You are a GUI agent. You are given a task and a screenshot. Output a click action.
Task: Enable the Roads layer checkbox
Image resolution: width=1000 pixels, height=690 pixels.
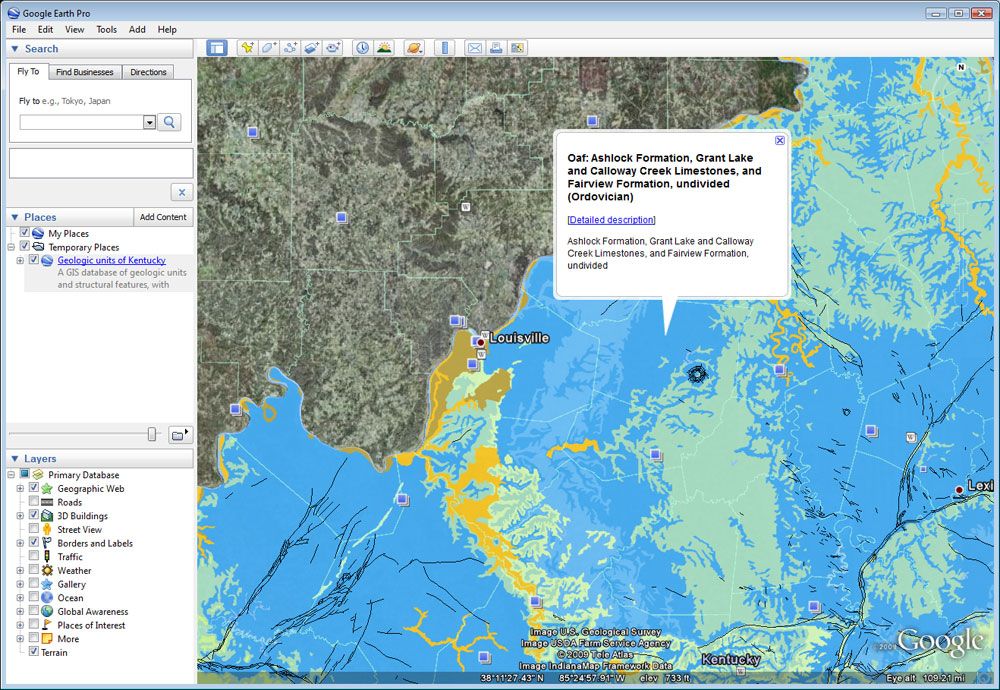click(x=34, y=502)
